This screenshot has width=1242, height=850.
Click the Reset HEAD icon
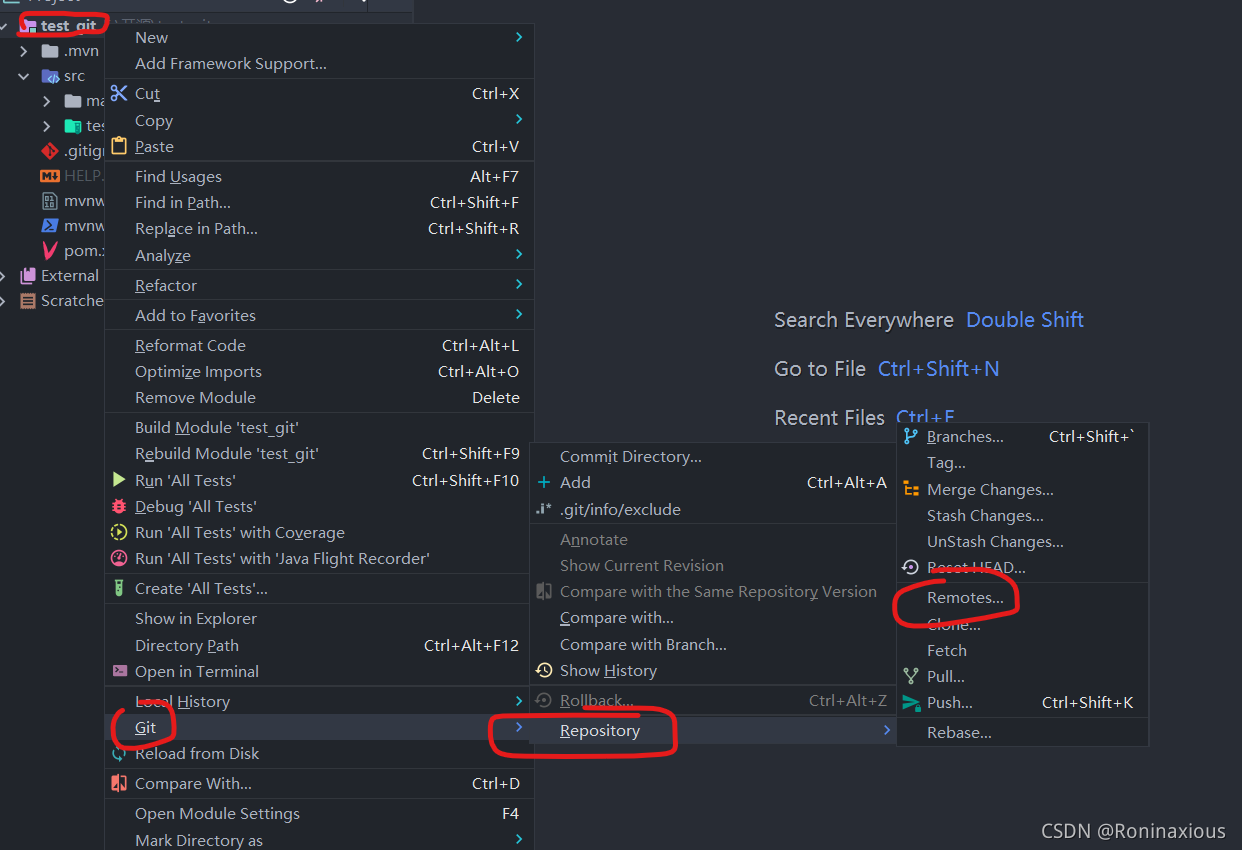tap(910, 567)
